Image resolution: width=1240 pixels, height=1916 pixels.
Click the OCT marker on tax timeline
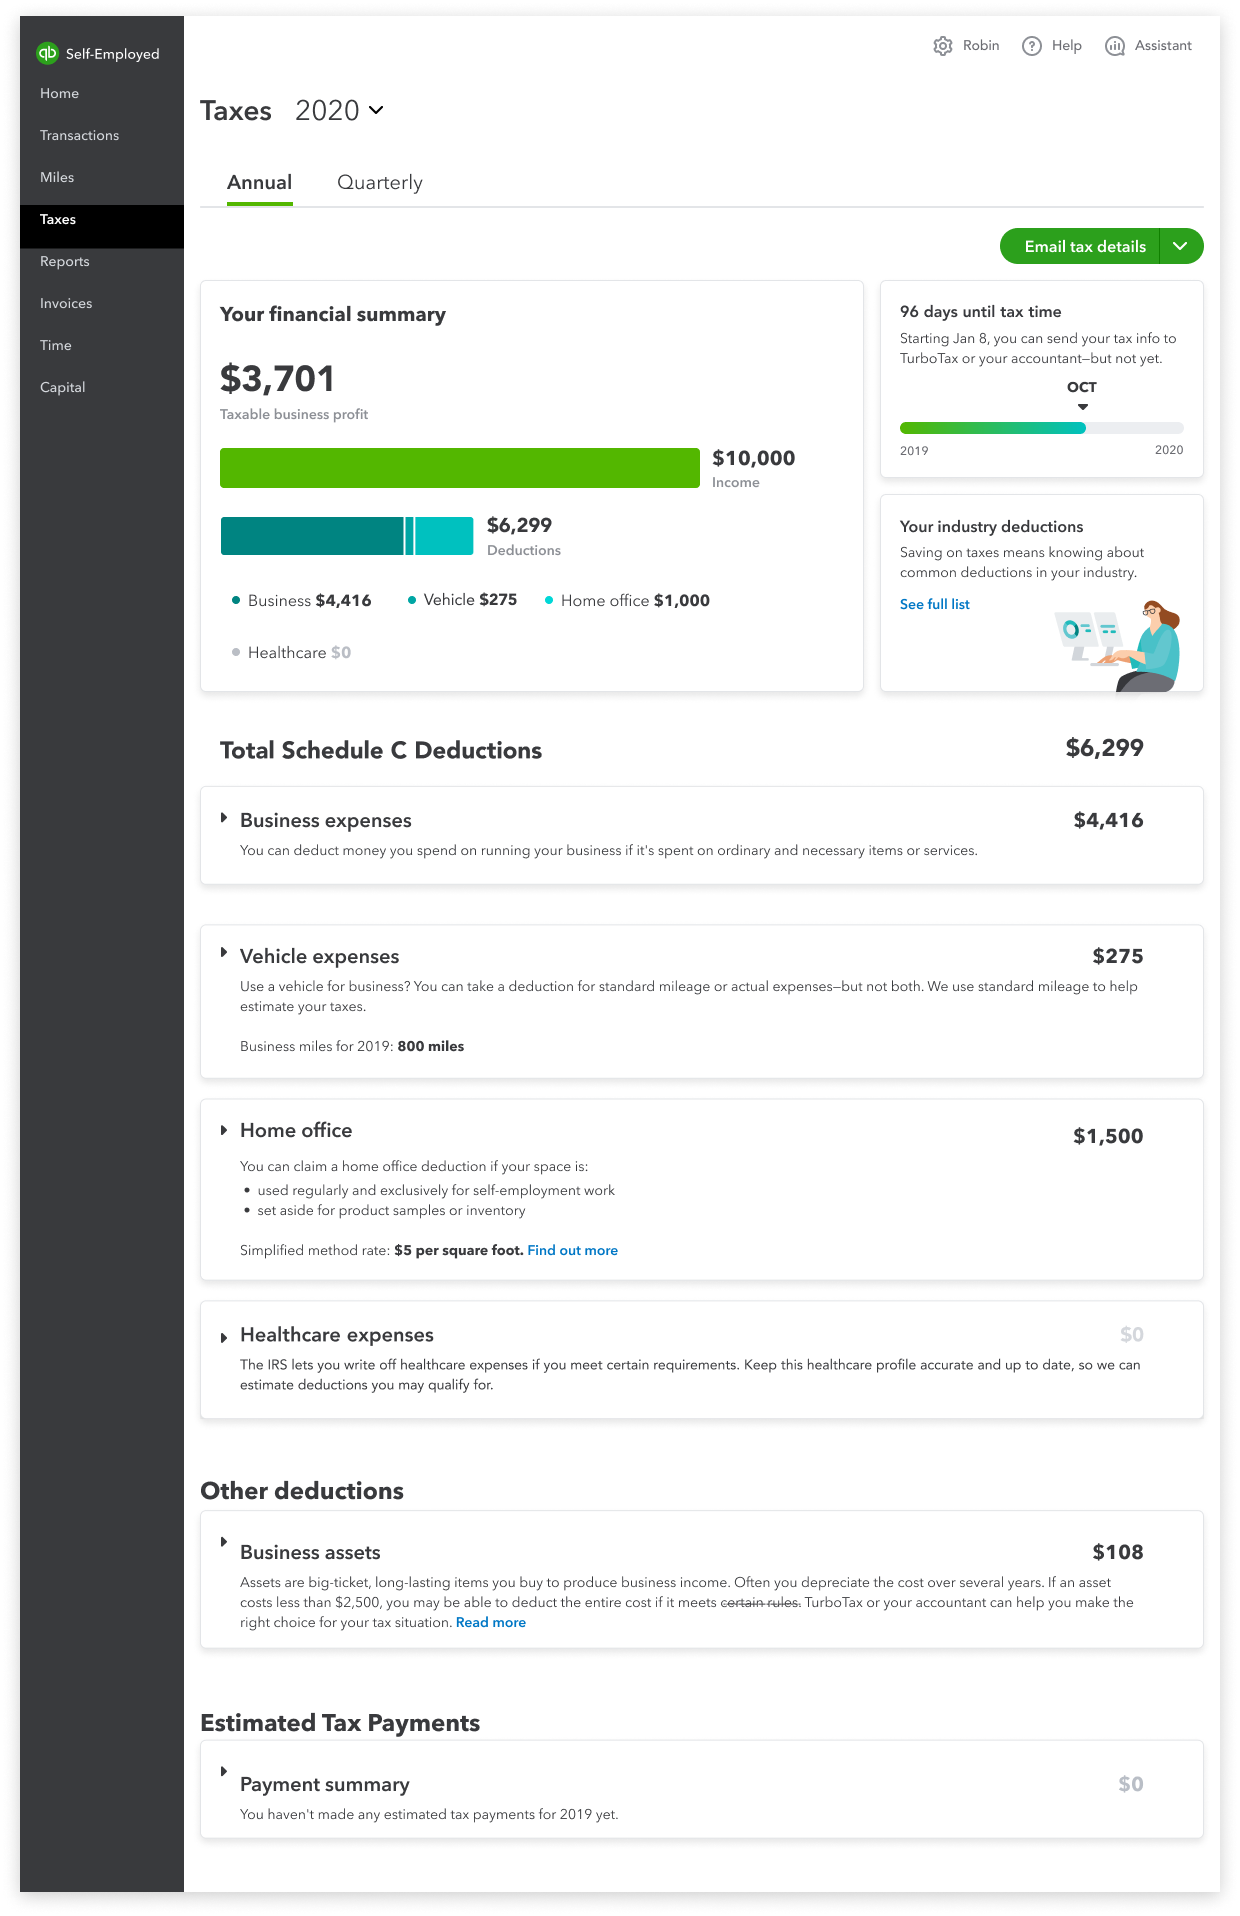point(1082,394)
